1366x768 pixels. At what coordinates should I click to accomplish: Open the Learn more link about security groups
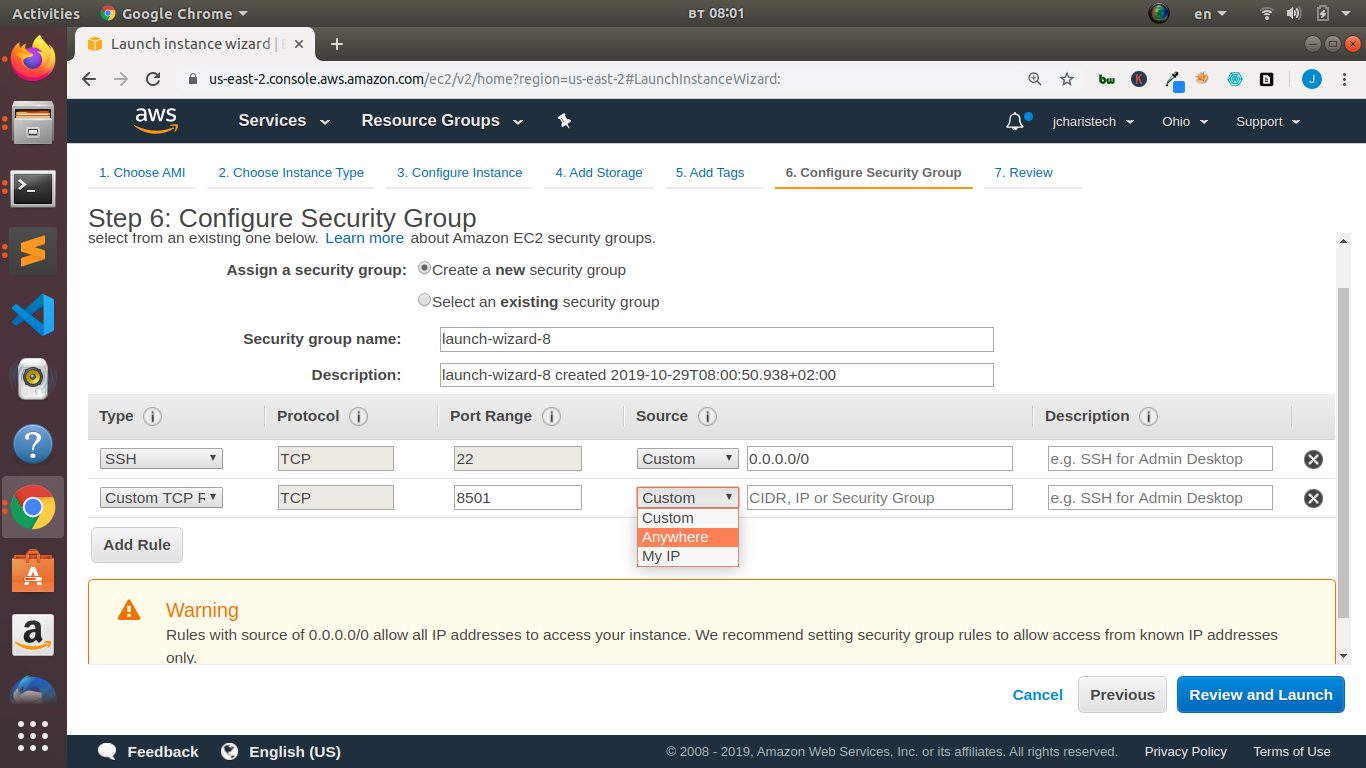click(x=364, y=238)
